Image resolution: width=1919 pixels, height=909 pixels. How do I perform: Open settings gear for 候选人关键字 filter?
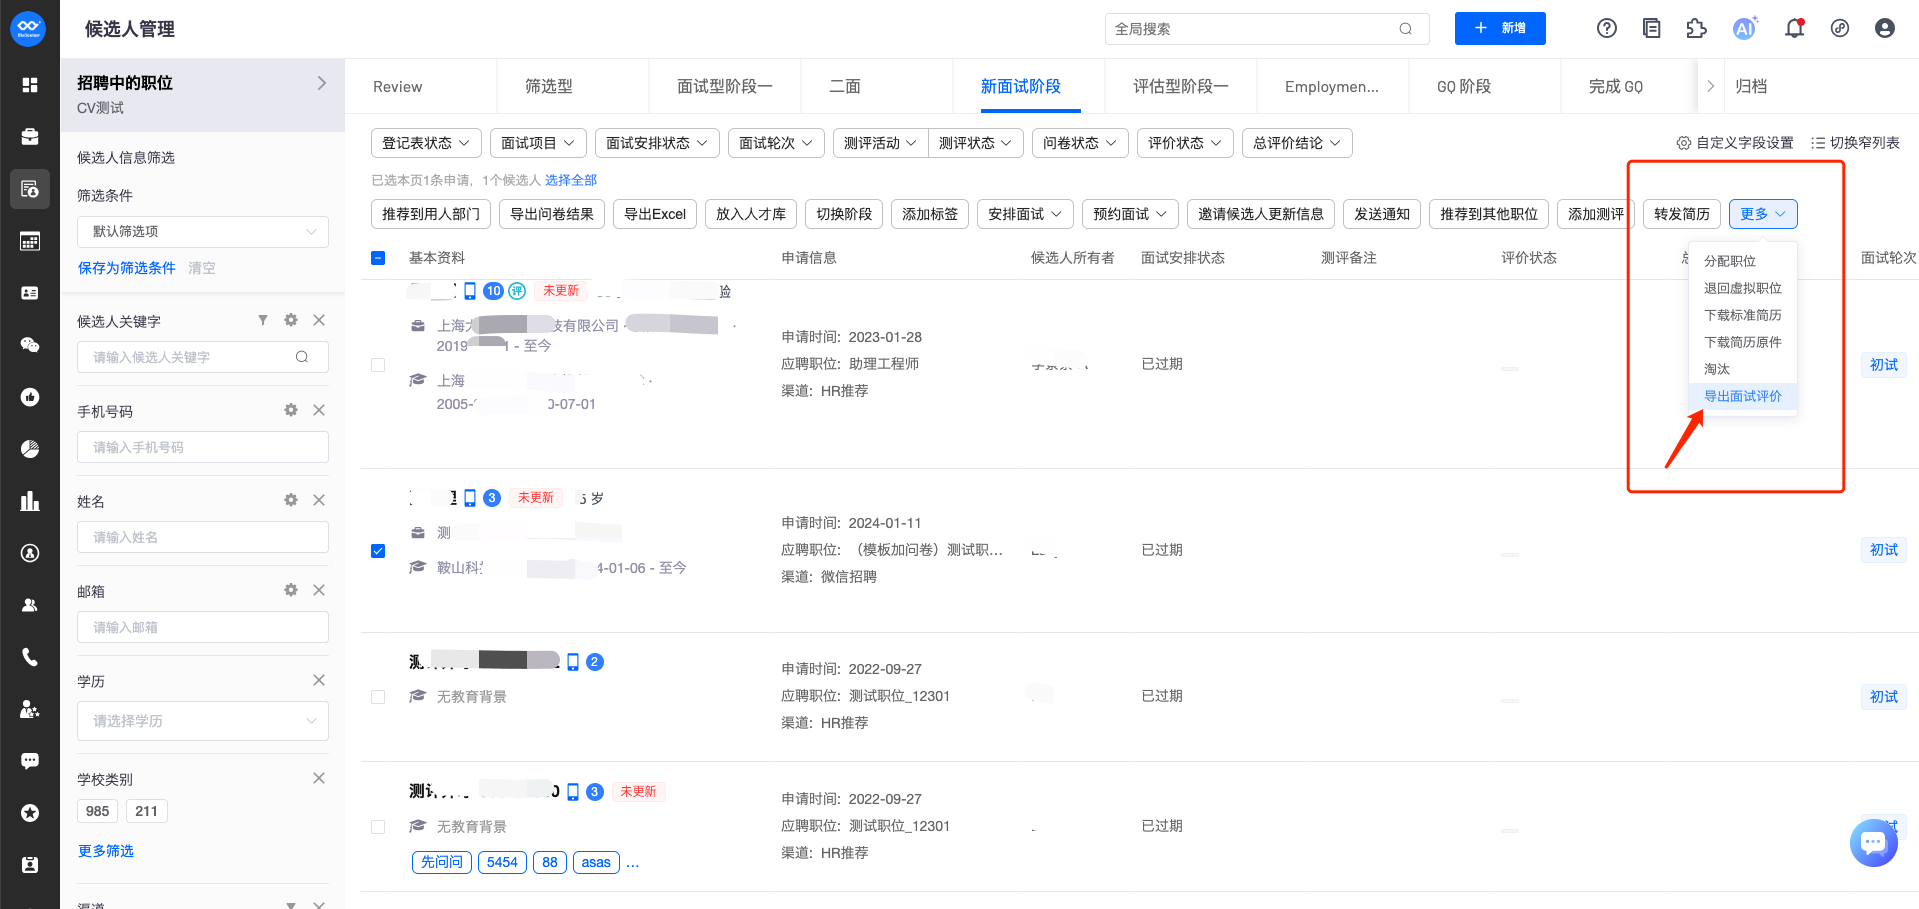pyautogui.click(x=291, y=320)
